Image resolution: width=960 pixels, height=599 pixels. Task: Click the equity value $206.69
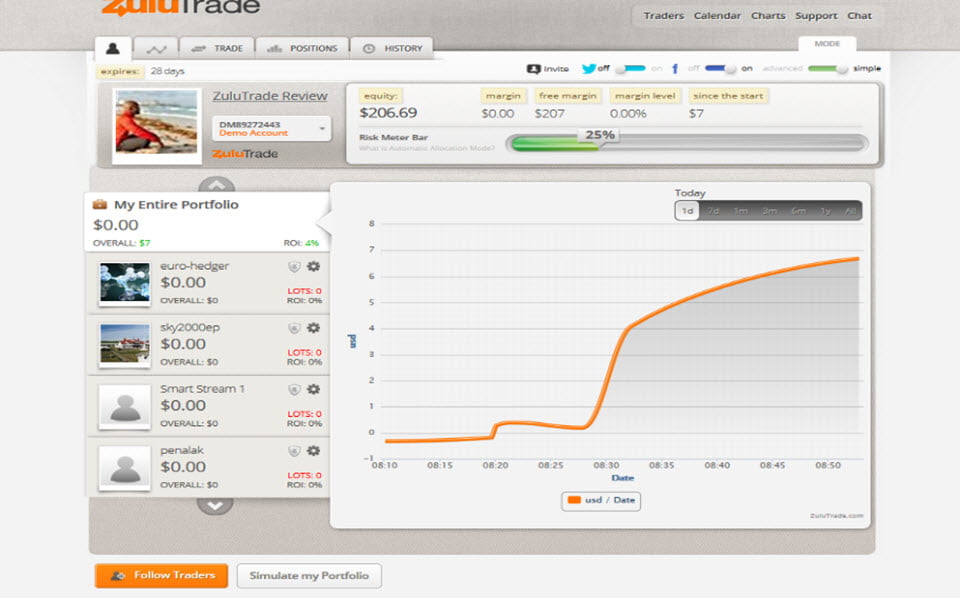click(x=388, y=113)
